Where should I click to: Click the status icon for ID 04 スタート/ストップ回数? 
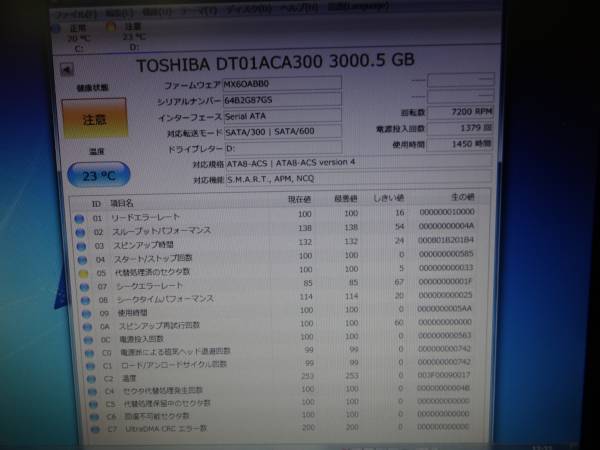[82, 260]
